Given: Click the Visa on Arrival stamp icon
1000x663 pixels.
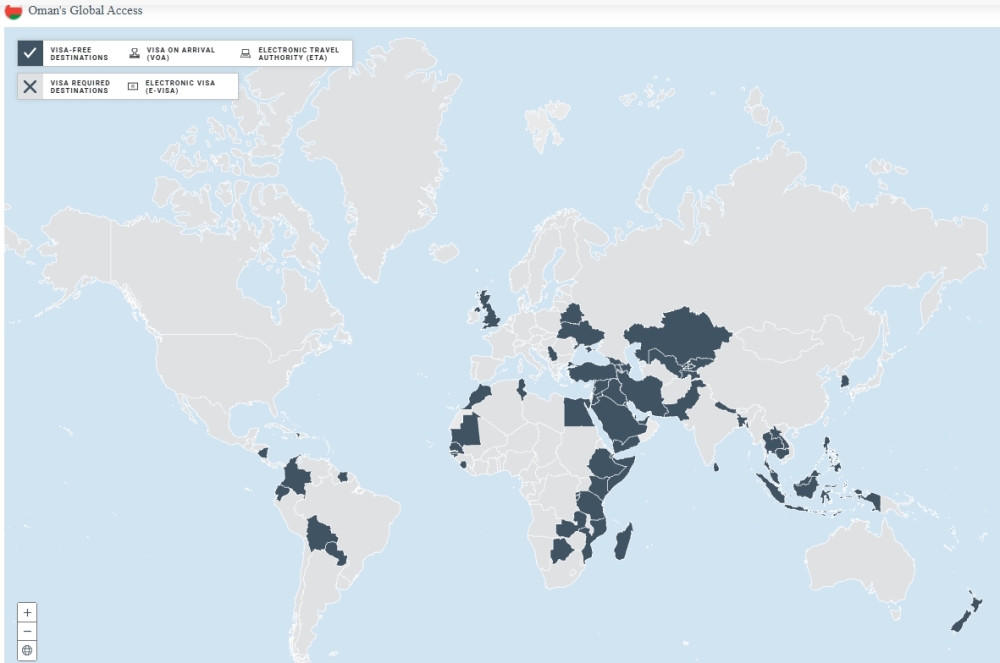Looking at the screenshot, I should click(x=135, y=53).
